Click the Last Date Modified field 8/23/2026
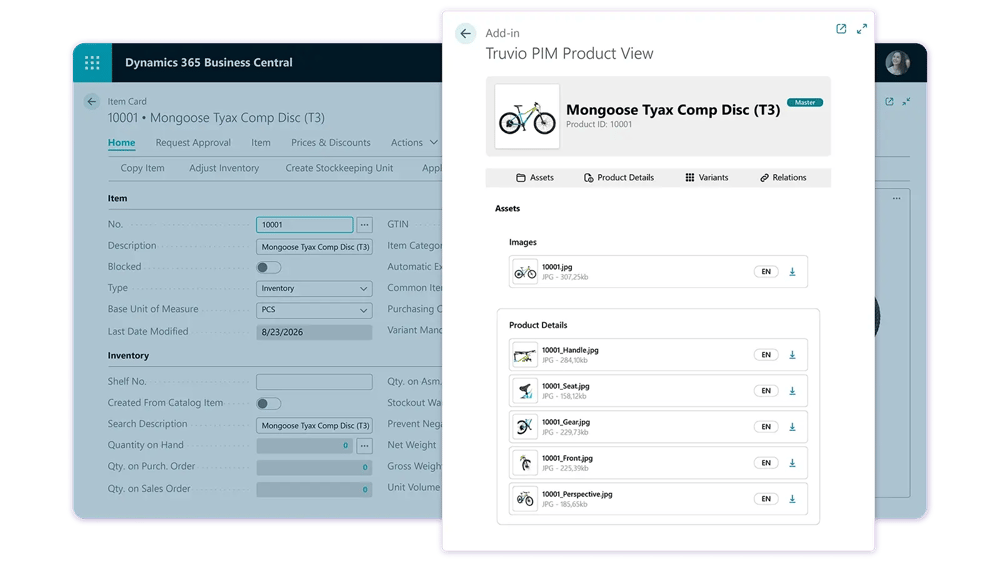This screenshot has height=562, width=1000. (314, 332)
